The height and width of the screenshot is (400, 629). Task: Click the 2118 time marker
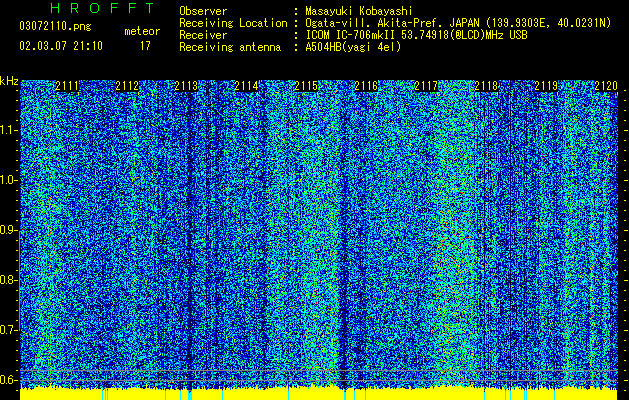[x=486, y=85]
